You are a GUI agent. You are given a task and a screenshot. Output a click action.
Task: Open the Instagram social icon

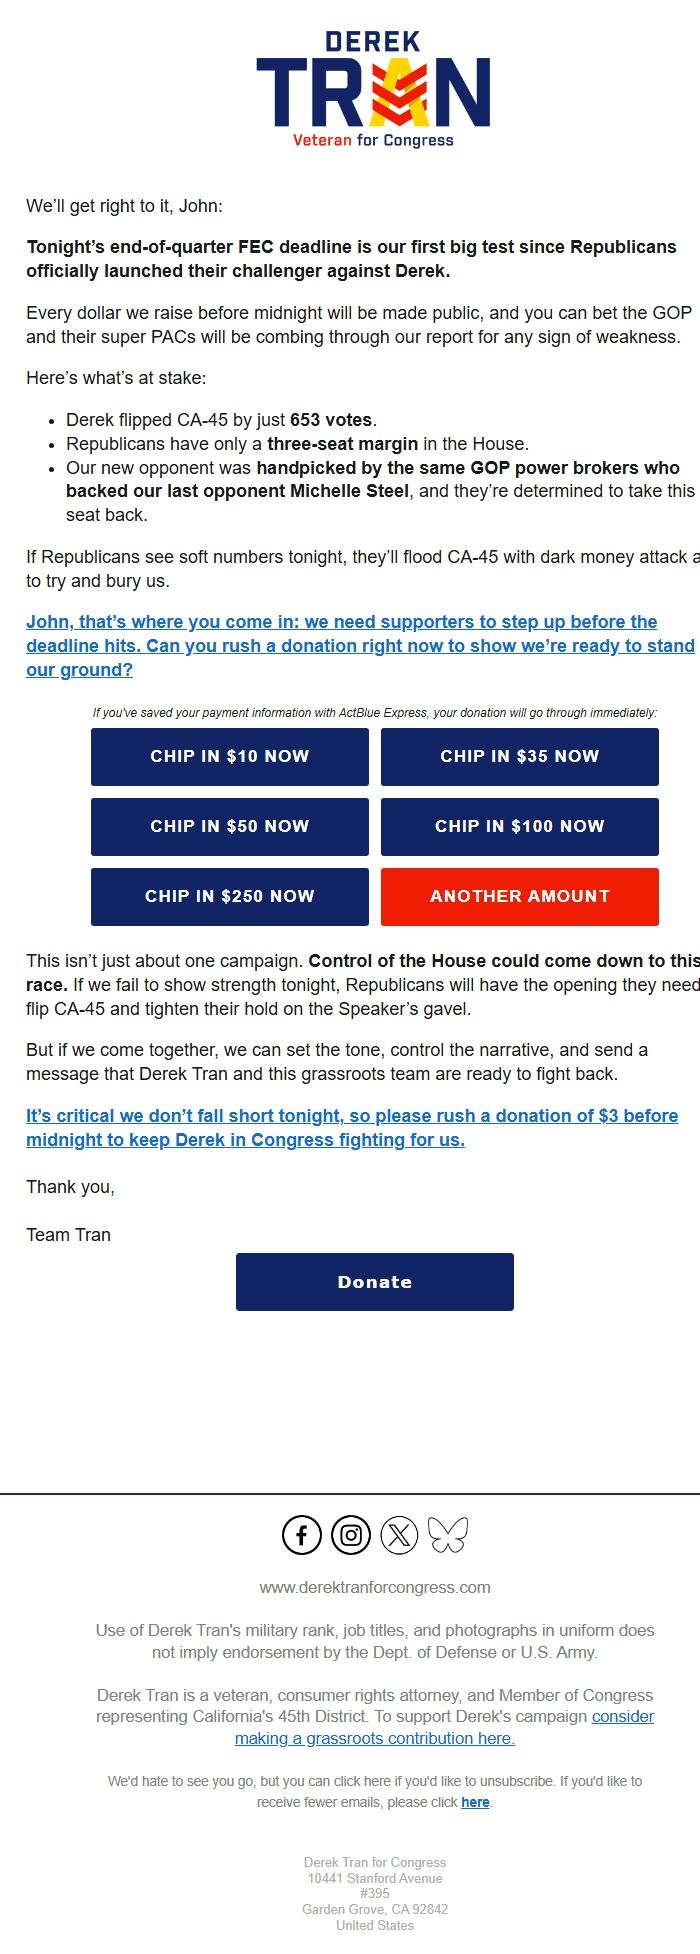pos(351,1534)
